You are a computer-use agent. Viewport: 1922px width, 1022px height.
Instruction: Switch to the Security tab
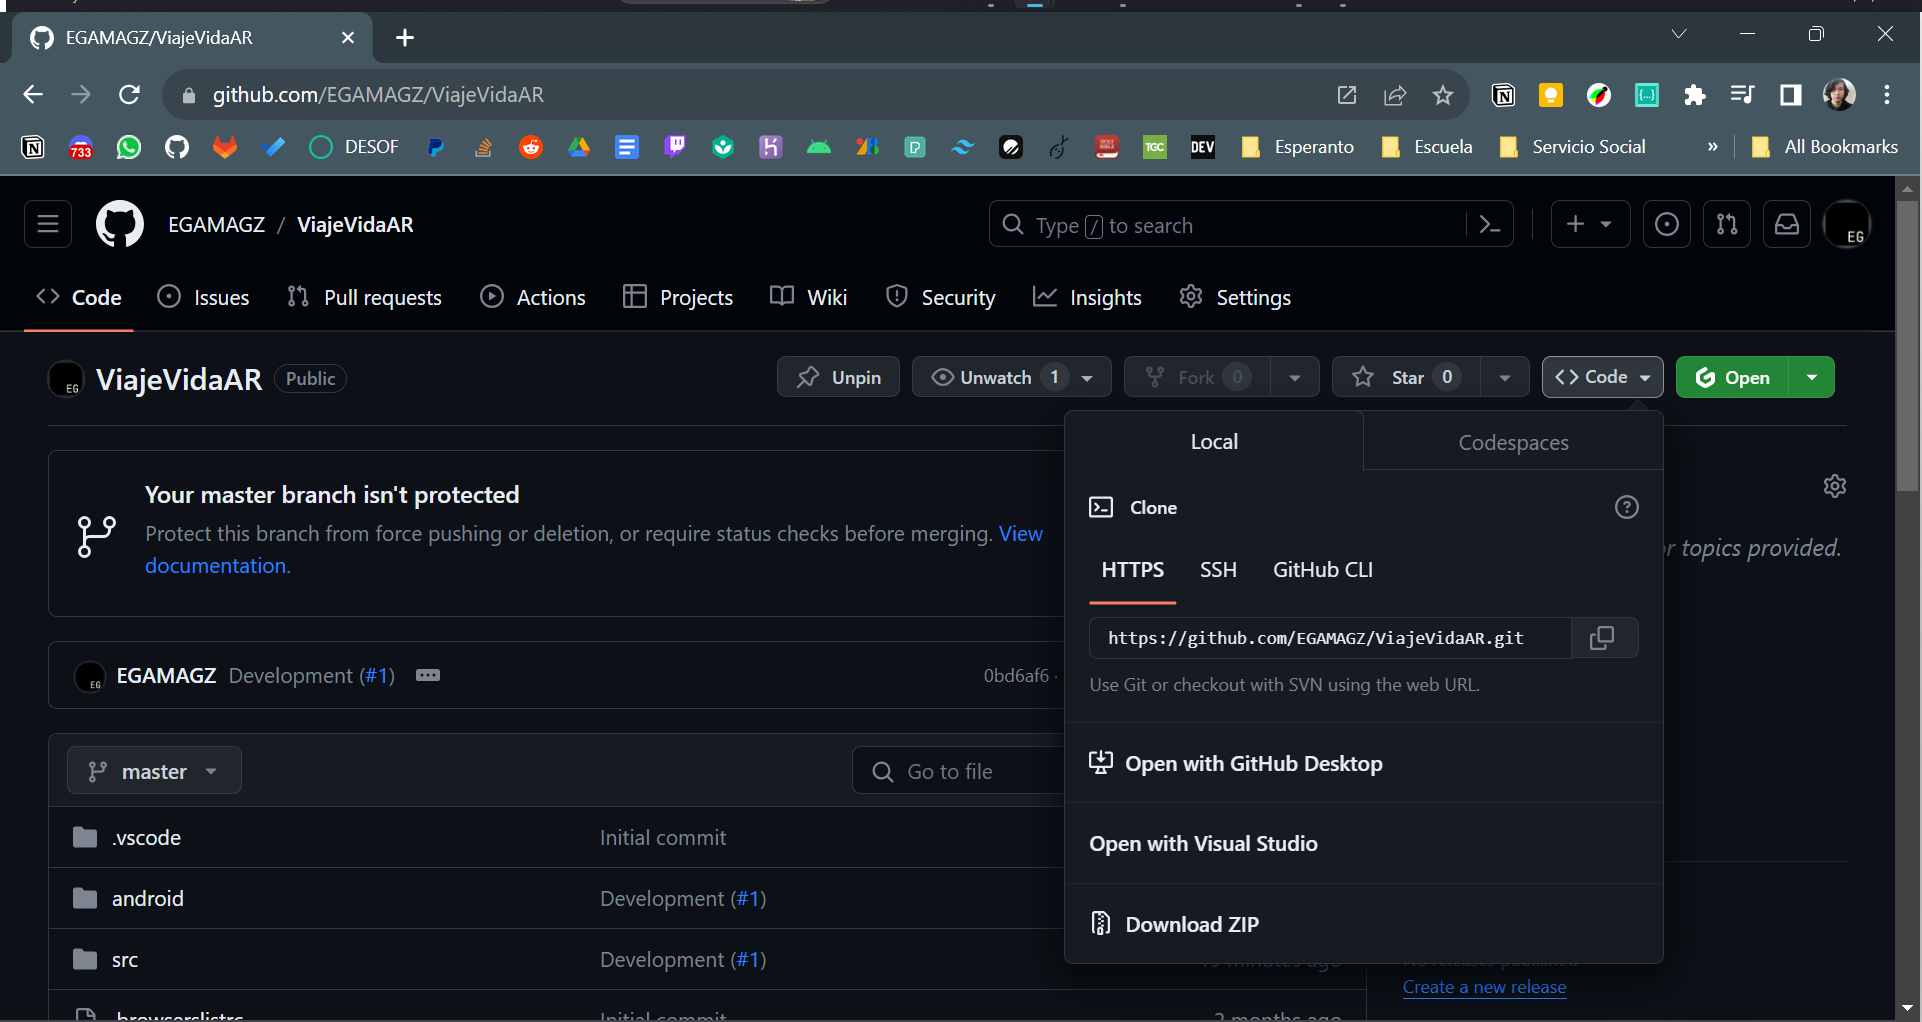point(941,297)
